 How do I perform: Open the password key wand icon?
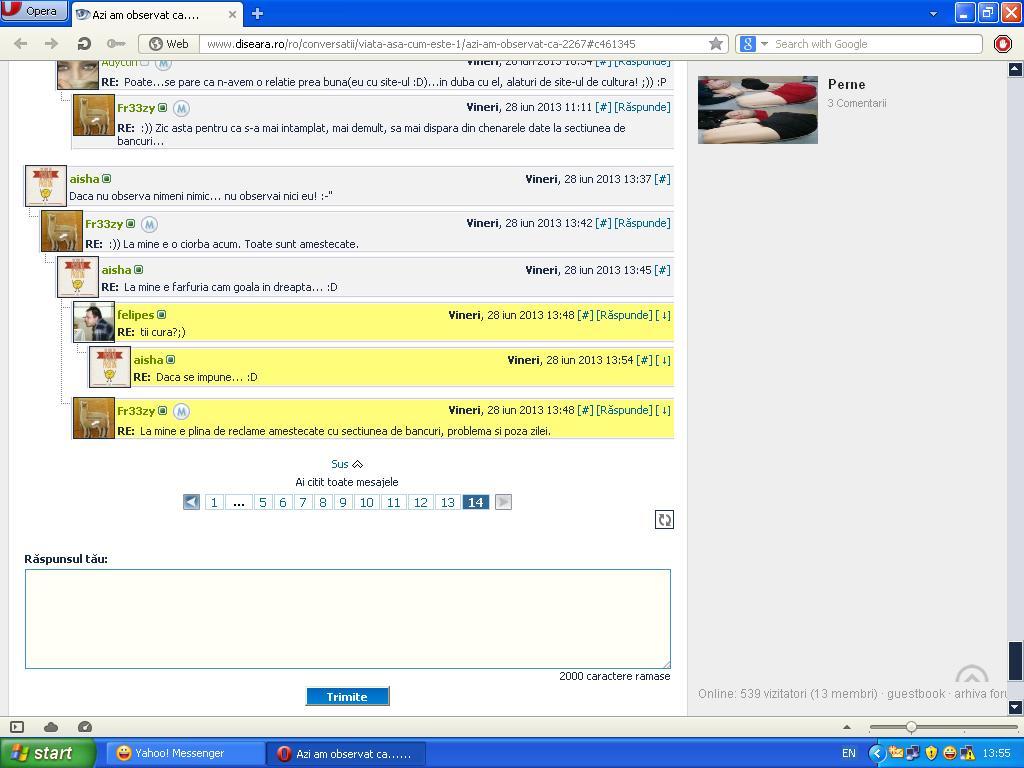click(116, 44)
